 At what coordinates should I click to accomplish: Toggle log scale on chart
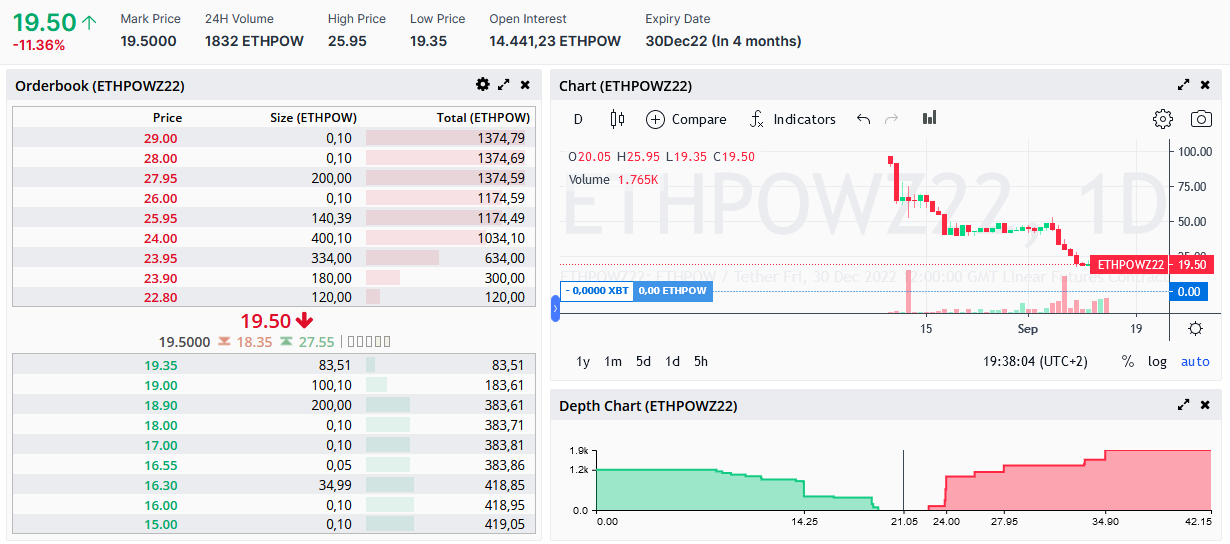(x=1157, y=361)
